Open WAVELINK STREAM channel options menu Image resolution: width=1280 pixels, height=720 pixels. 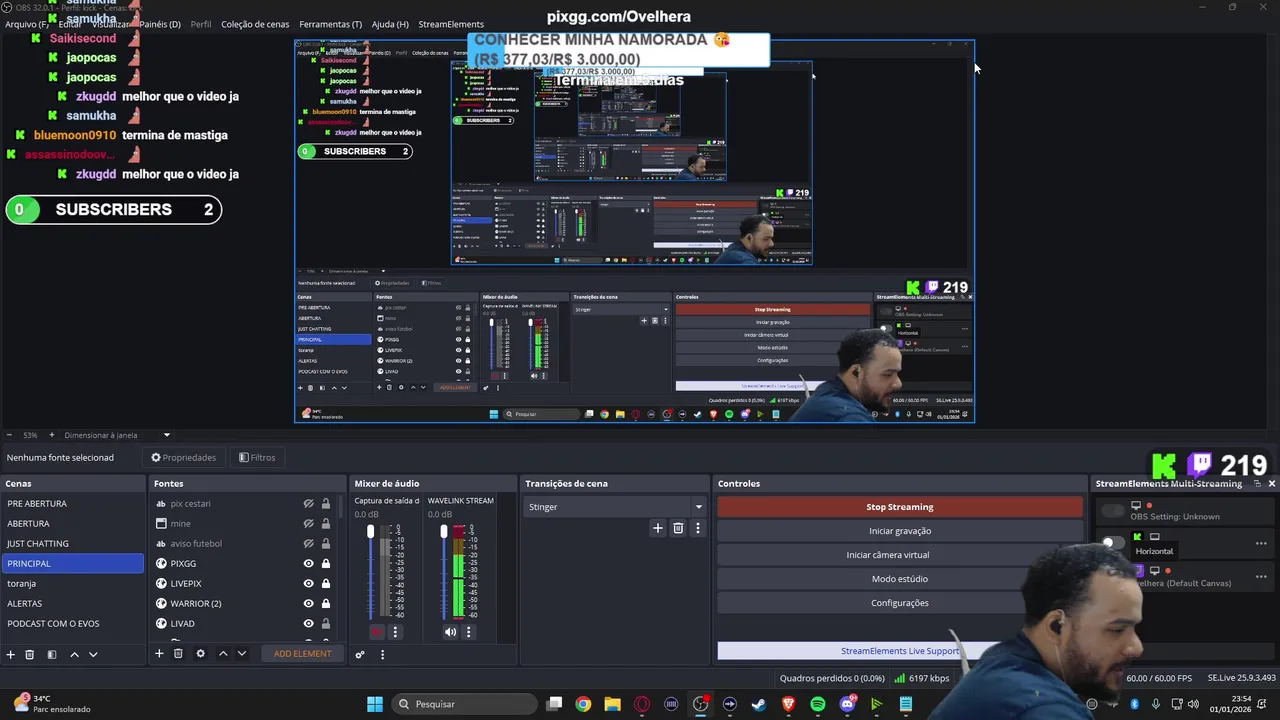(468, 632)
